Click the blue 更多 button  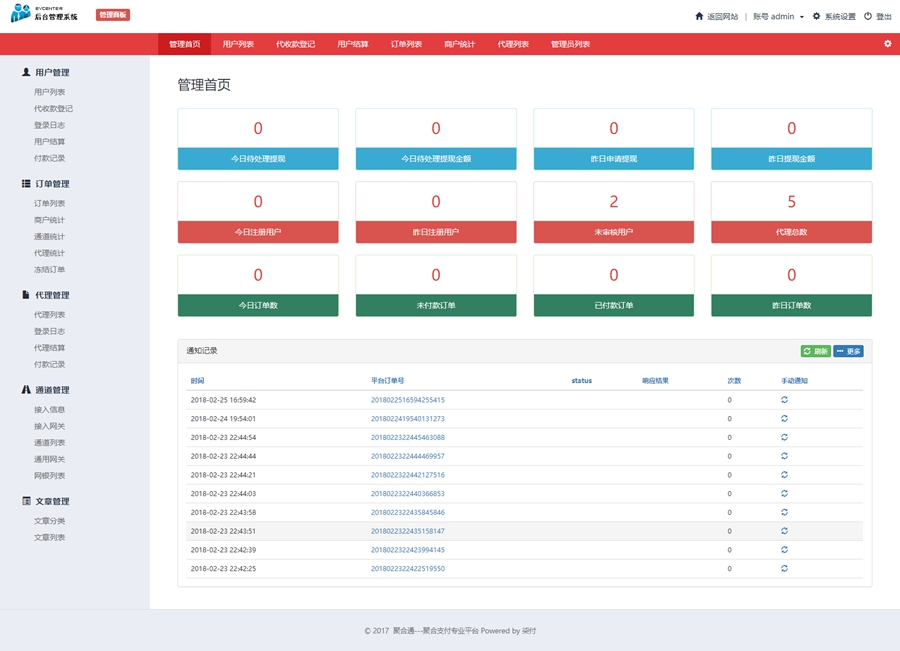click(x=848, y=351)
